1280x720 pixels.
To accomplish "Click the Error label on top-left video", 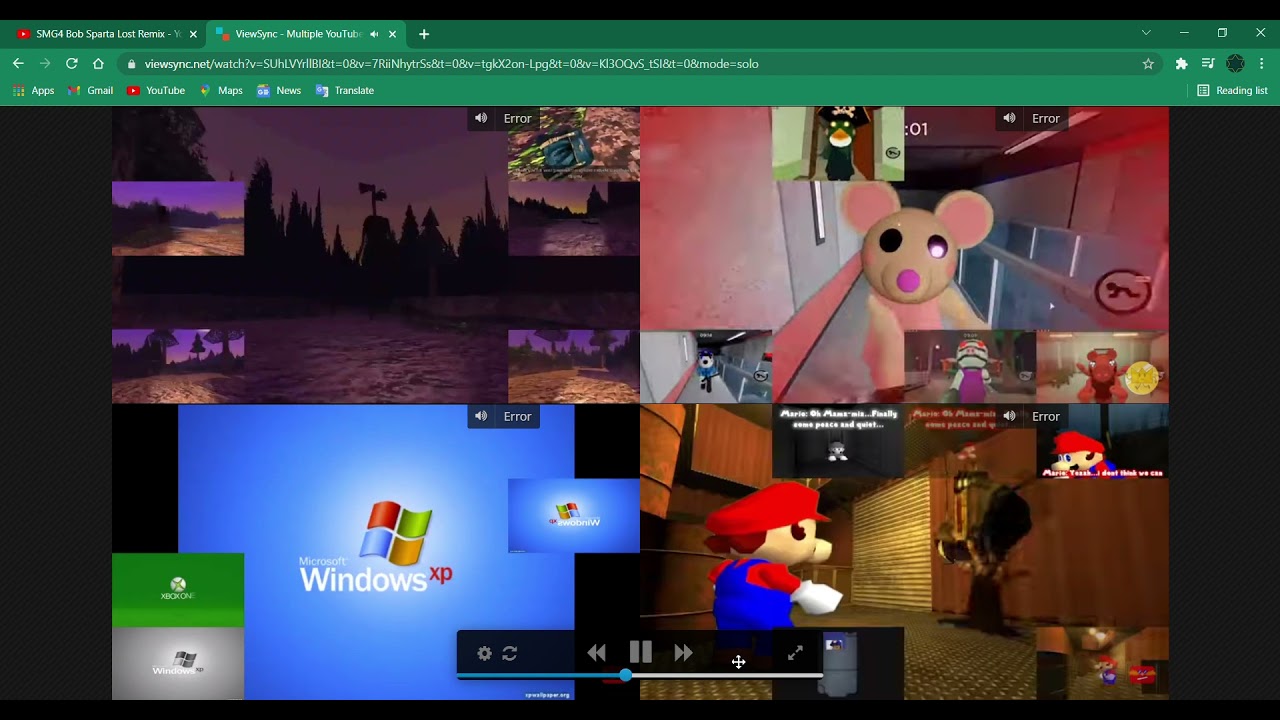I will pos(517,118).
